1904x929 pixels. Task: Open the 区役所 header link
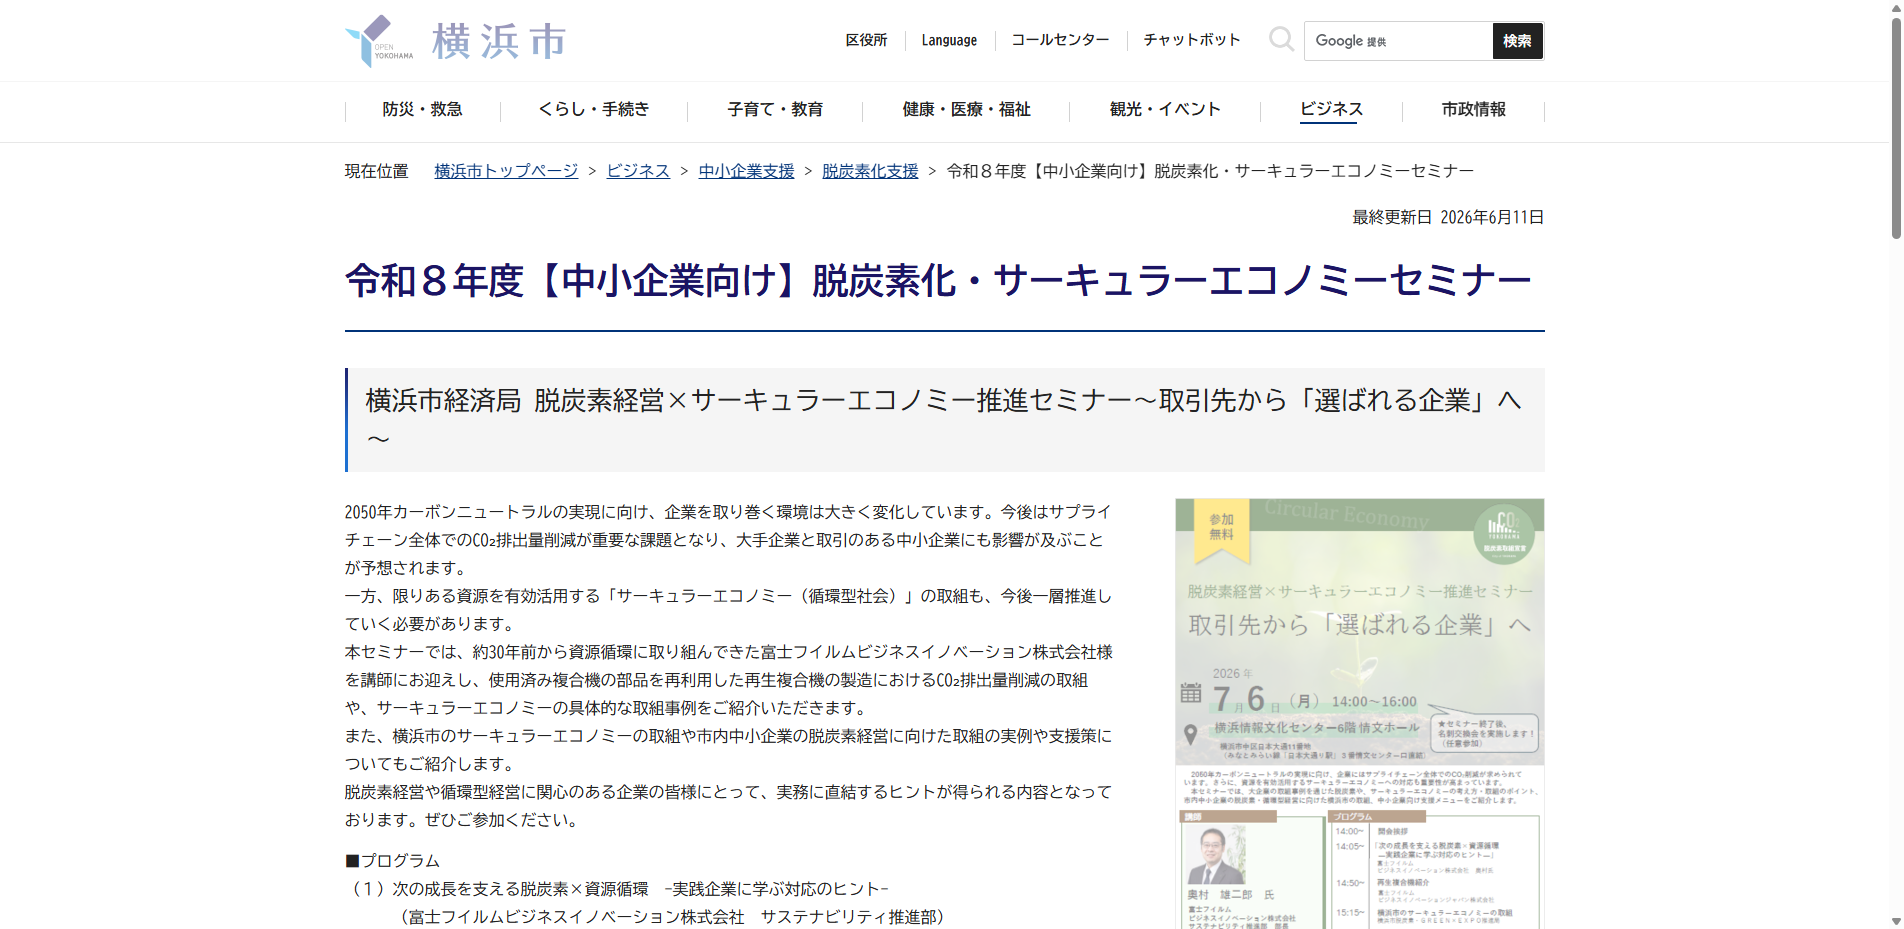(866, 40)
